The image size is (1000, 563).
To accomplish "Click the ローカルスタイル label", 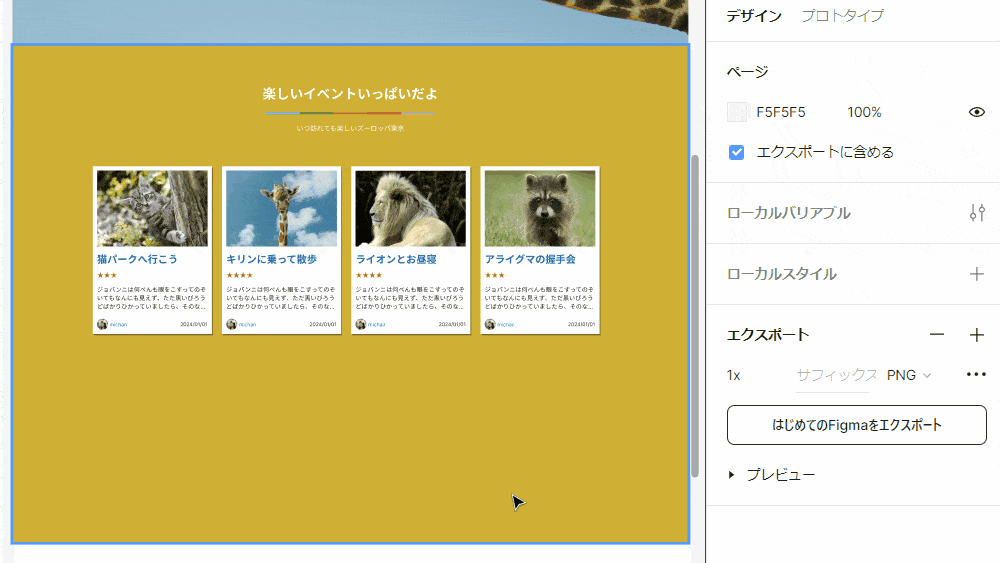I will pyautogui.click(x=782, y=274).
